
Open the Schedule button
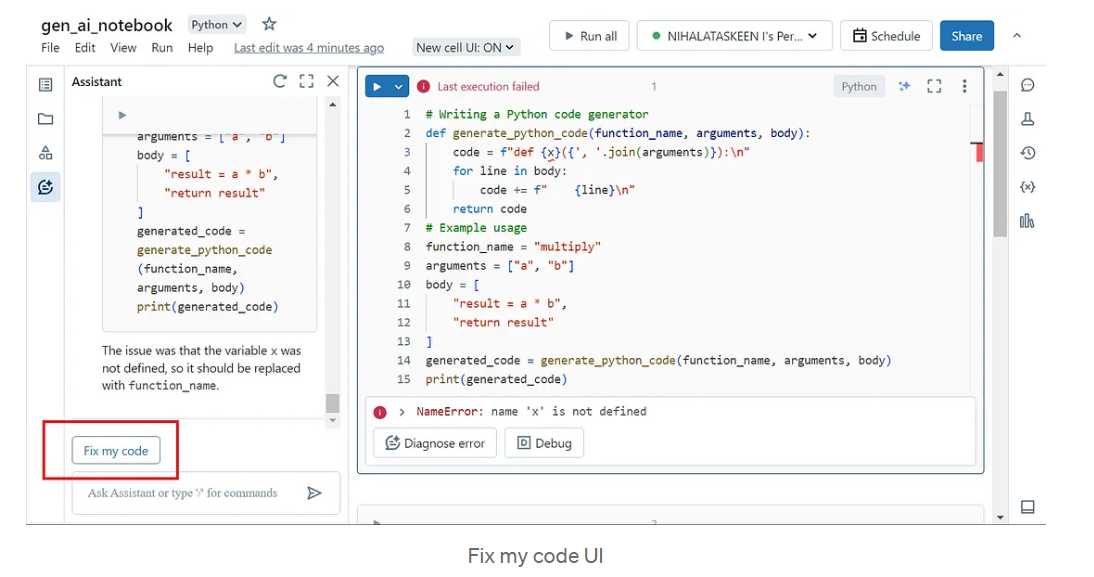coord(886,36)
